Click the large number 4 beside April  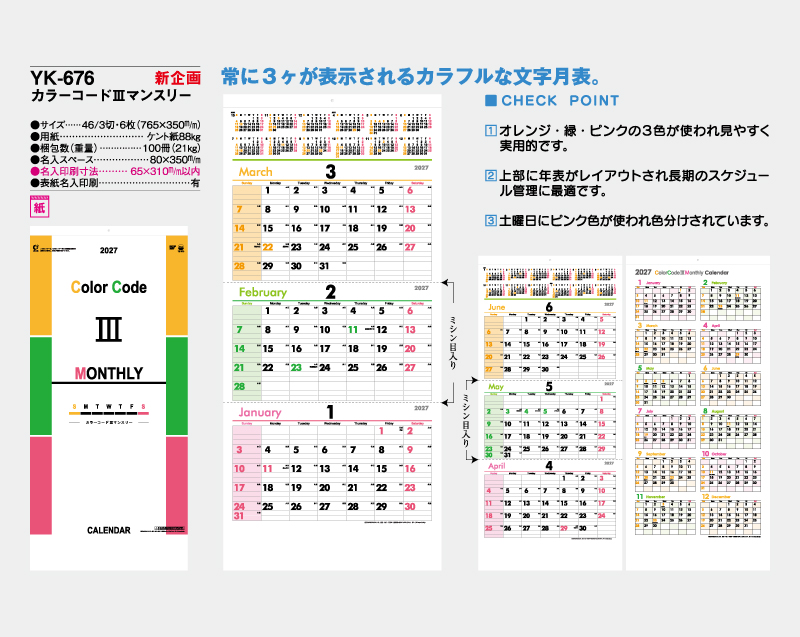549,466
